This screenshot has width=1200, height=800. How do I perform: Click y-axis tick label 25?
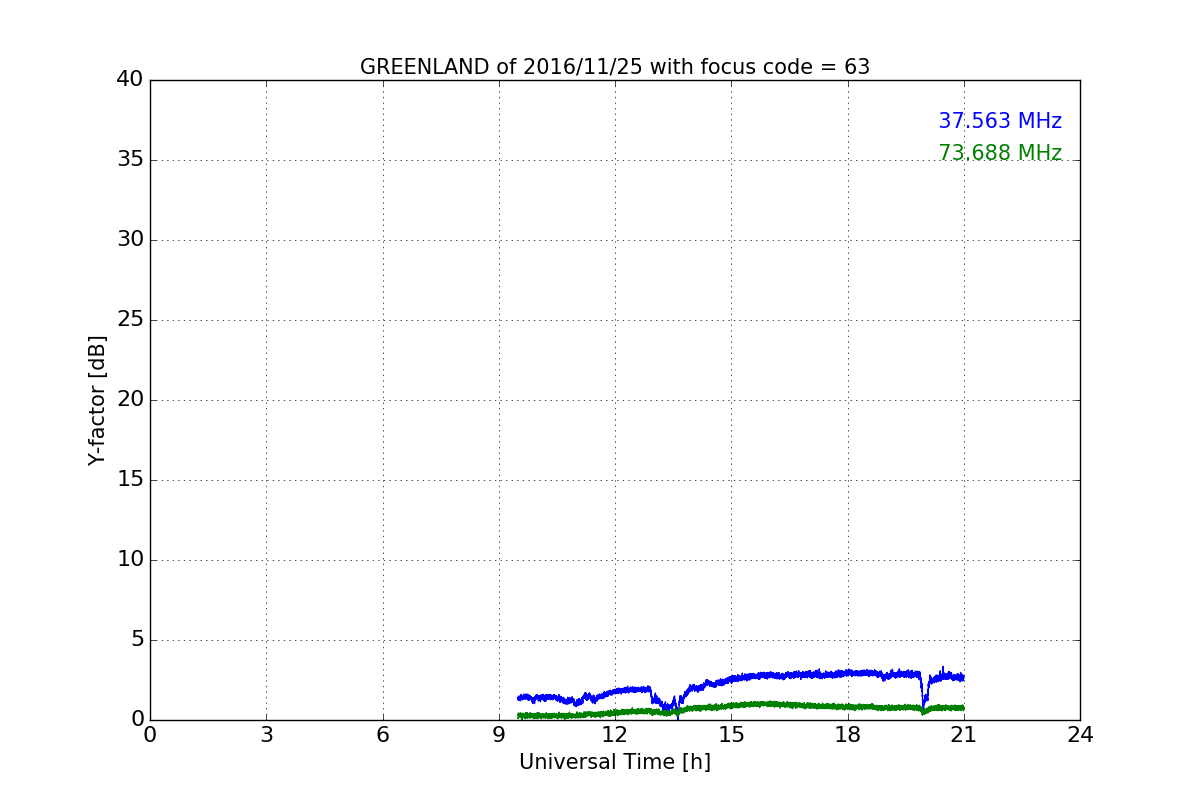coord(130,320)
